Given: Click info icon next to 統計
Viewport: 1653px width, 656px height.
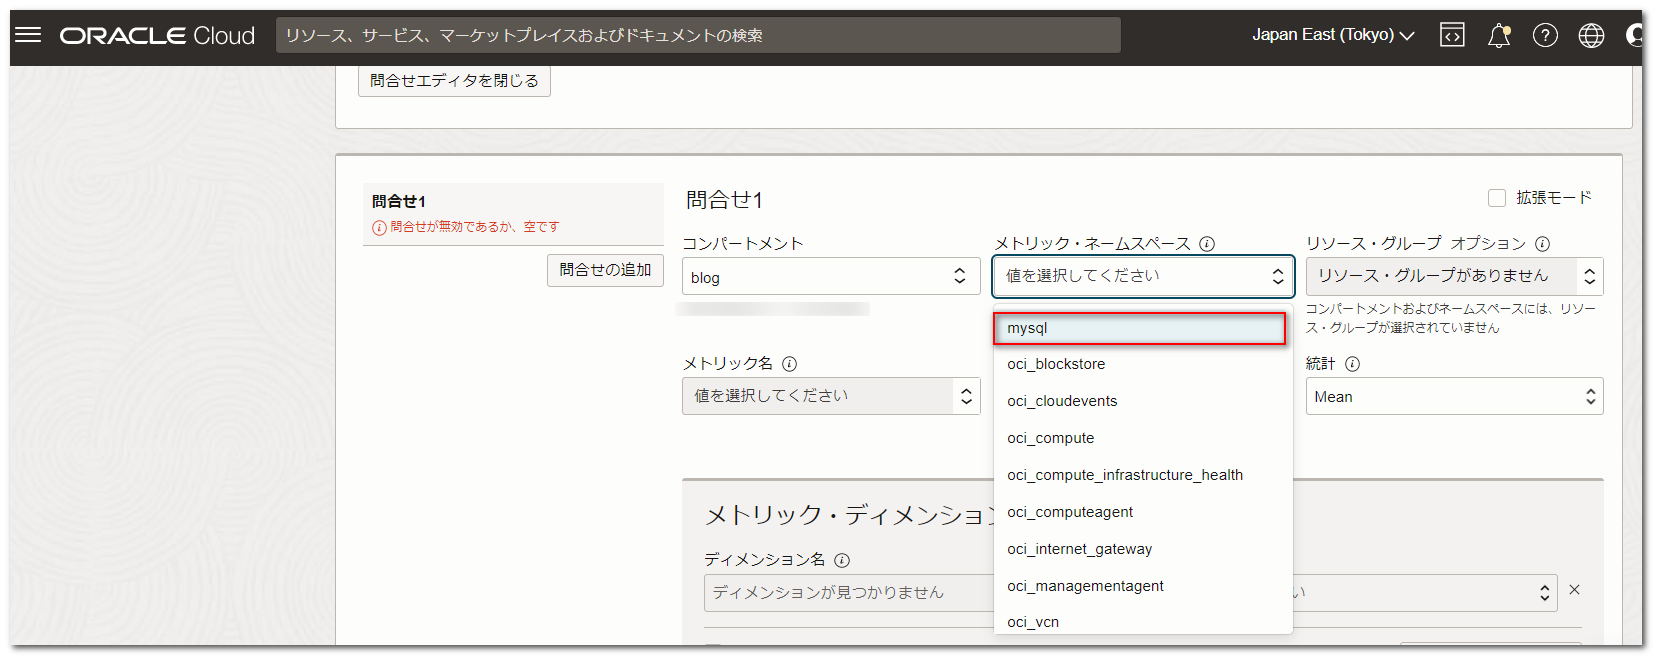Looking at the screenshot, I should click(x=1352, y=364).
